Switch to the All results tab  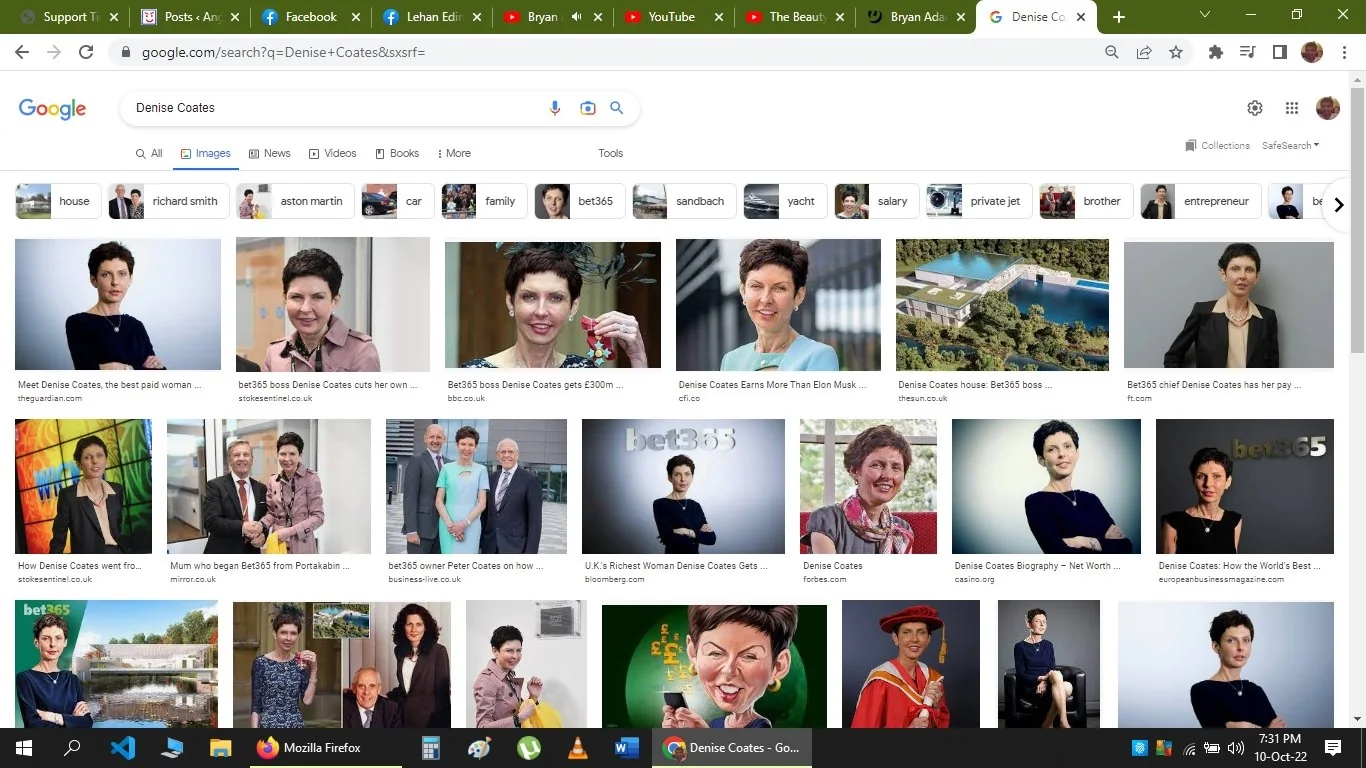[x=149, y=153]
